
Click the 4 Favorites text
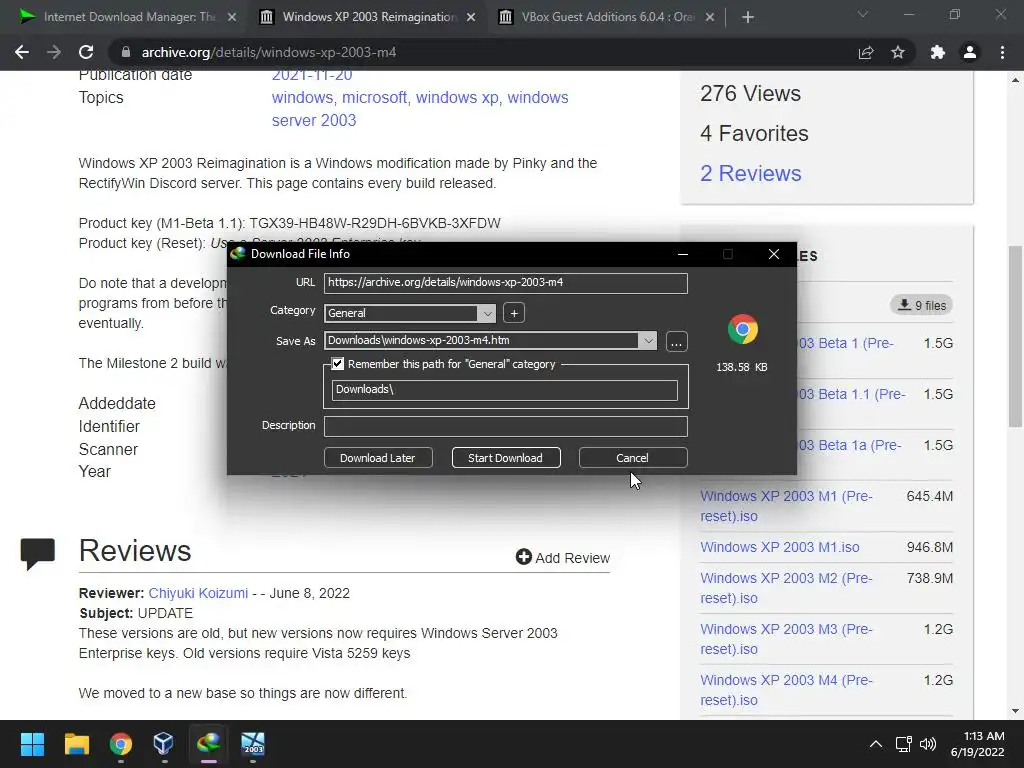[x=754, y=133]
